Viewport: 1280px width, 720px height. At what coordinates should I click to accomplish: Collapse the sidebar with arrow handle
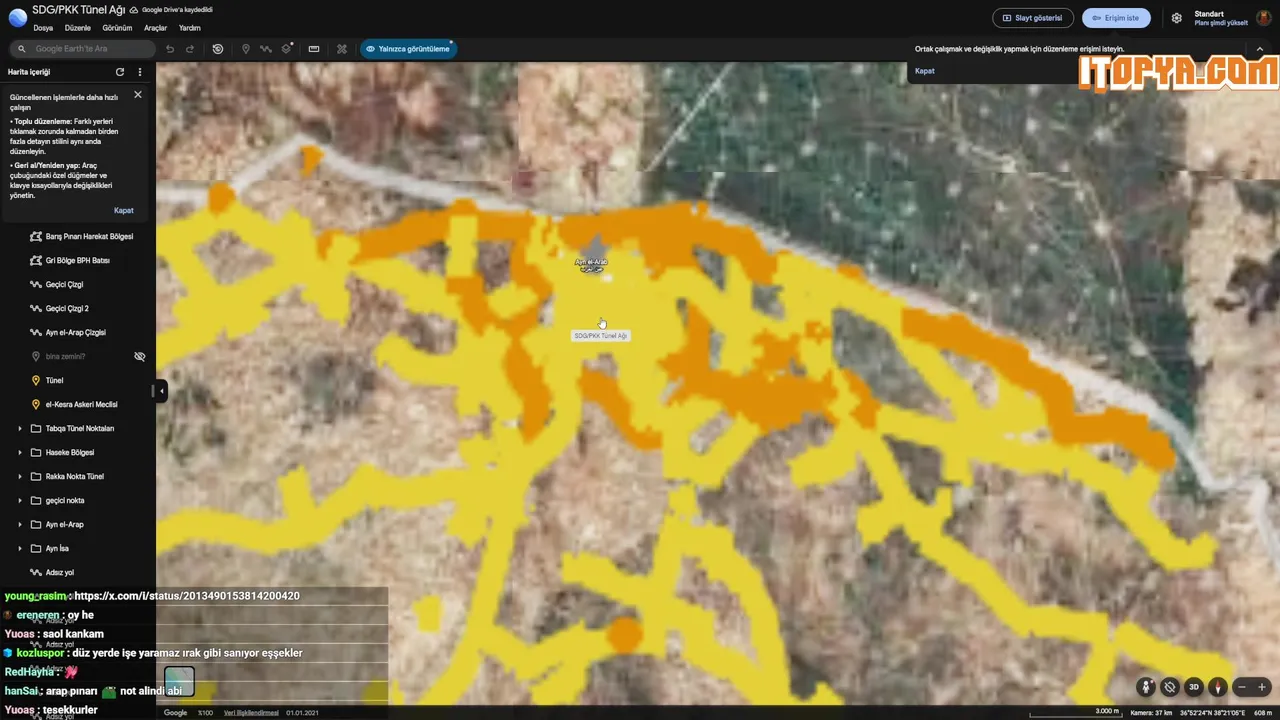click(x=161, y=391)
